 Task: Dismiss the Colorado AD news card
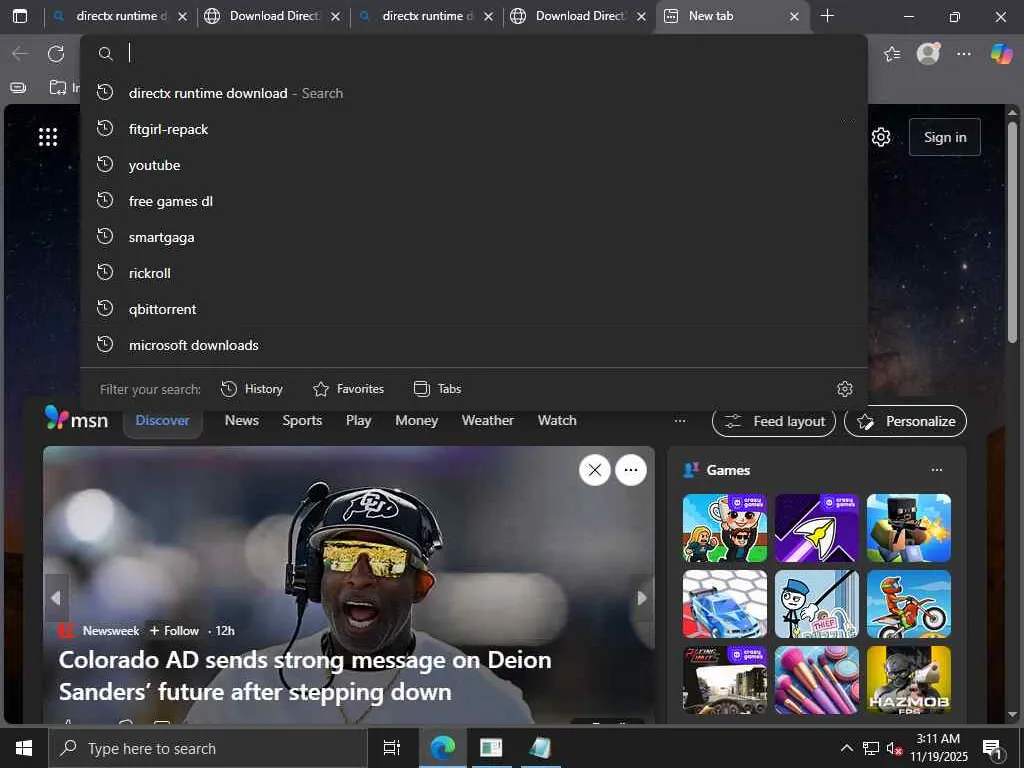(595, 470)
